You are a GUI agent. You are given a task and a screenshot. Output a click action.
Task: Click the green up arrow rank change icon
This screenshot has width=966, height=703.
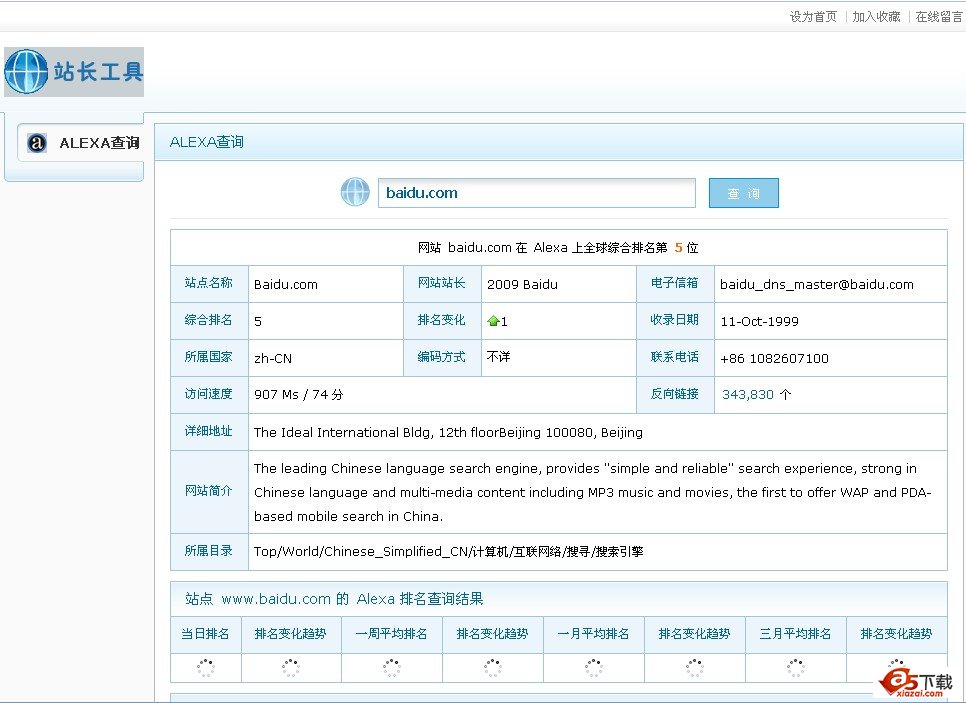click(493, 322)
